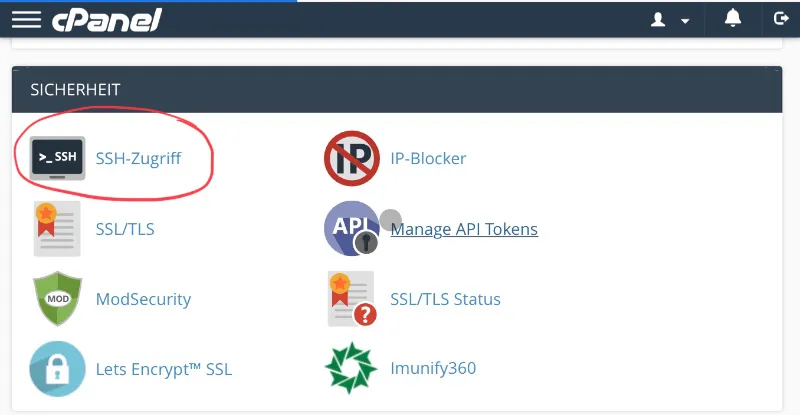
Task: Open the Imunify360 link
Action: click(433, 368)
